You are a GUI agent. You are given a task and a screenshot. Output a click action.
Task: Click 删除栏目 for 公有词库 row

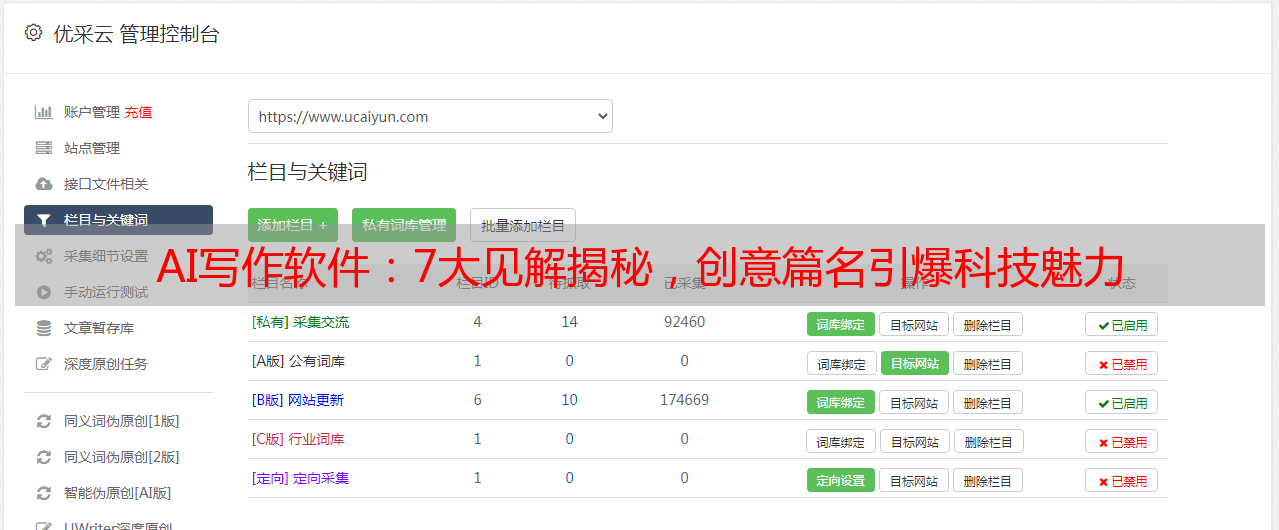(x=988, y=363)
